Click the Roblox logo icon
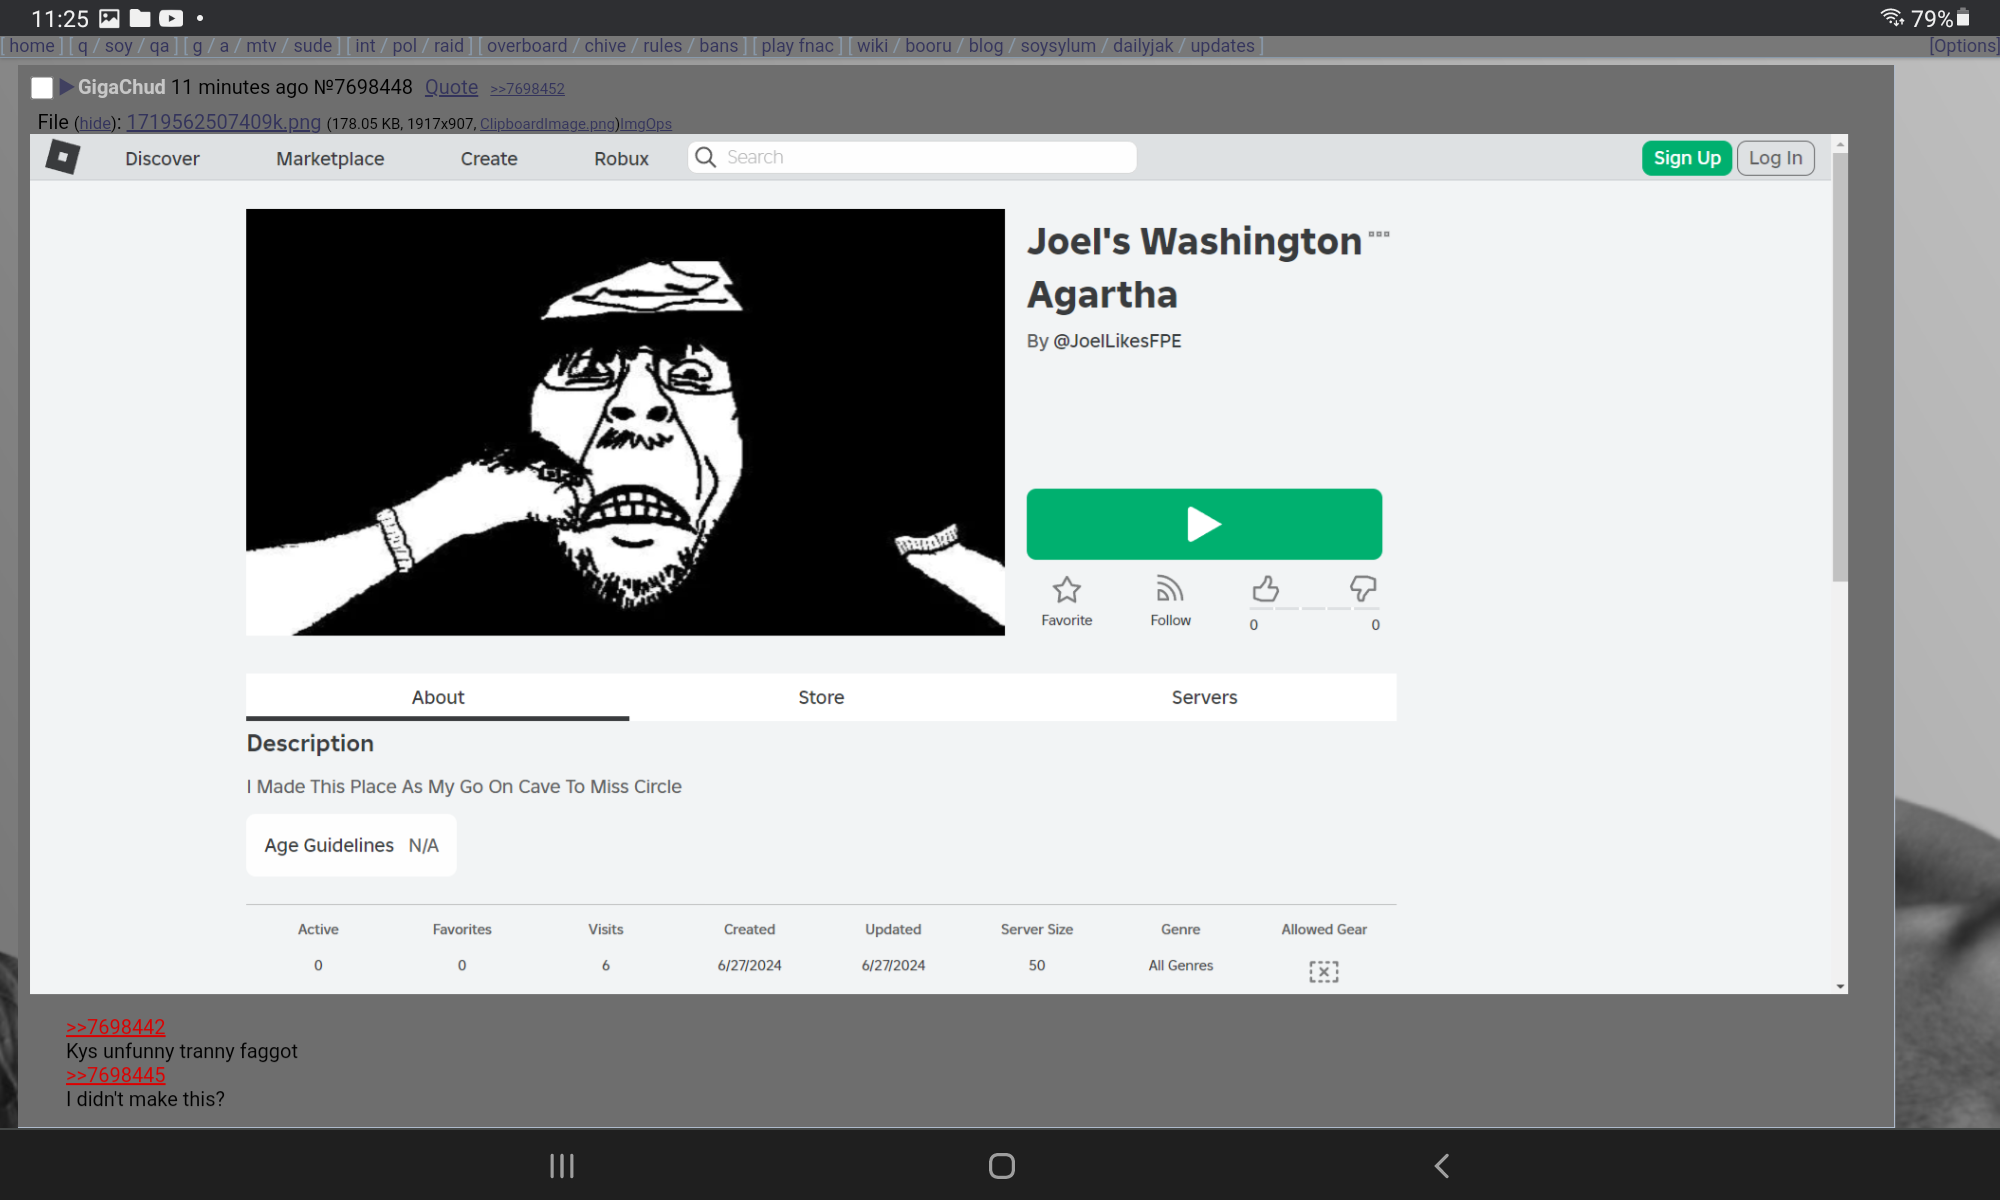The height and width of the screenshot is (1200, 2000). pos(62,157)
